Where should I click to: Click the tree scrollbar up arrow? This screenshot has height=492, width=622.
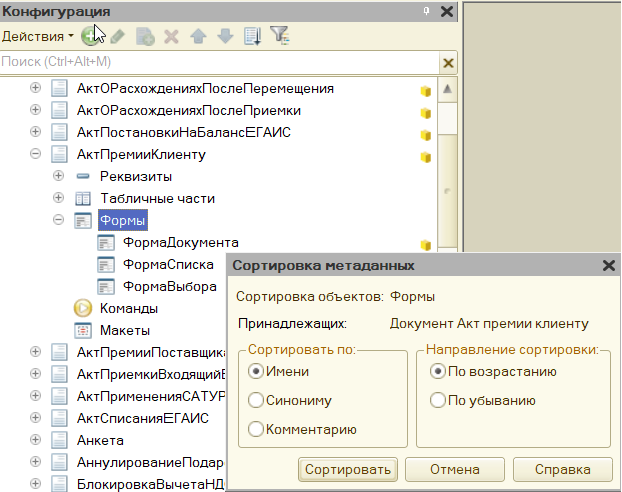(x=447, y=89)
